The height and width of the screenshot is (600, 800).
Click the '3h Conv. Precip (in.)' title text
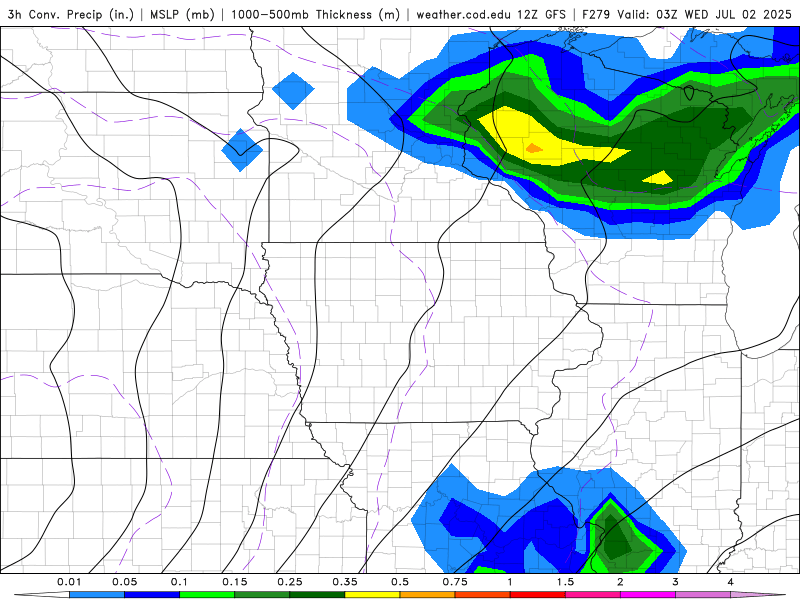pos(71,14)
